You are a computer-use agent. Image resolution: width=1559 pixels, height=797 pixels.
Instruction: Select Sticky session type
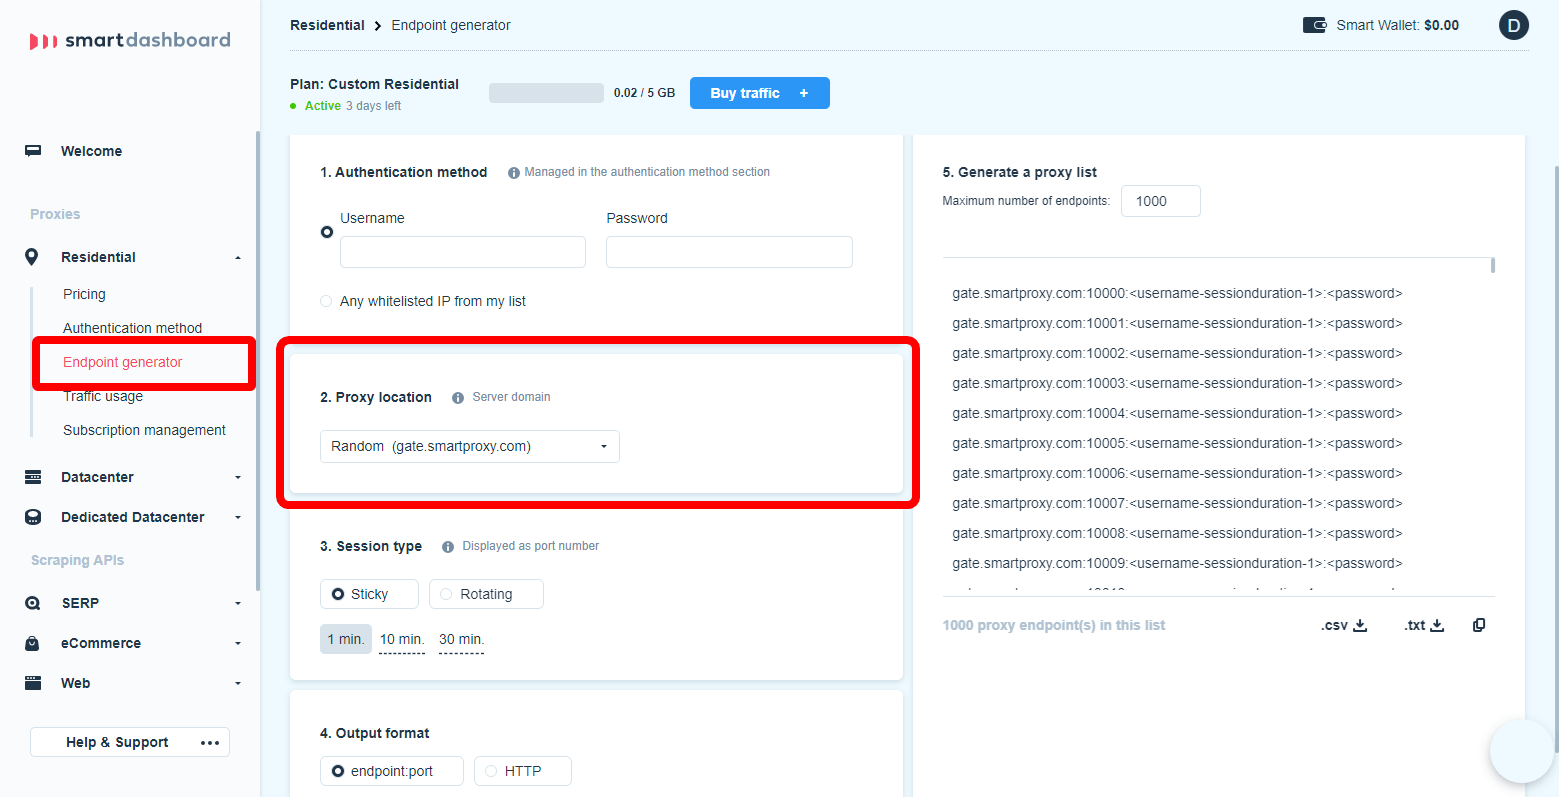coord(369,594)
